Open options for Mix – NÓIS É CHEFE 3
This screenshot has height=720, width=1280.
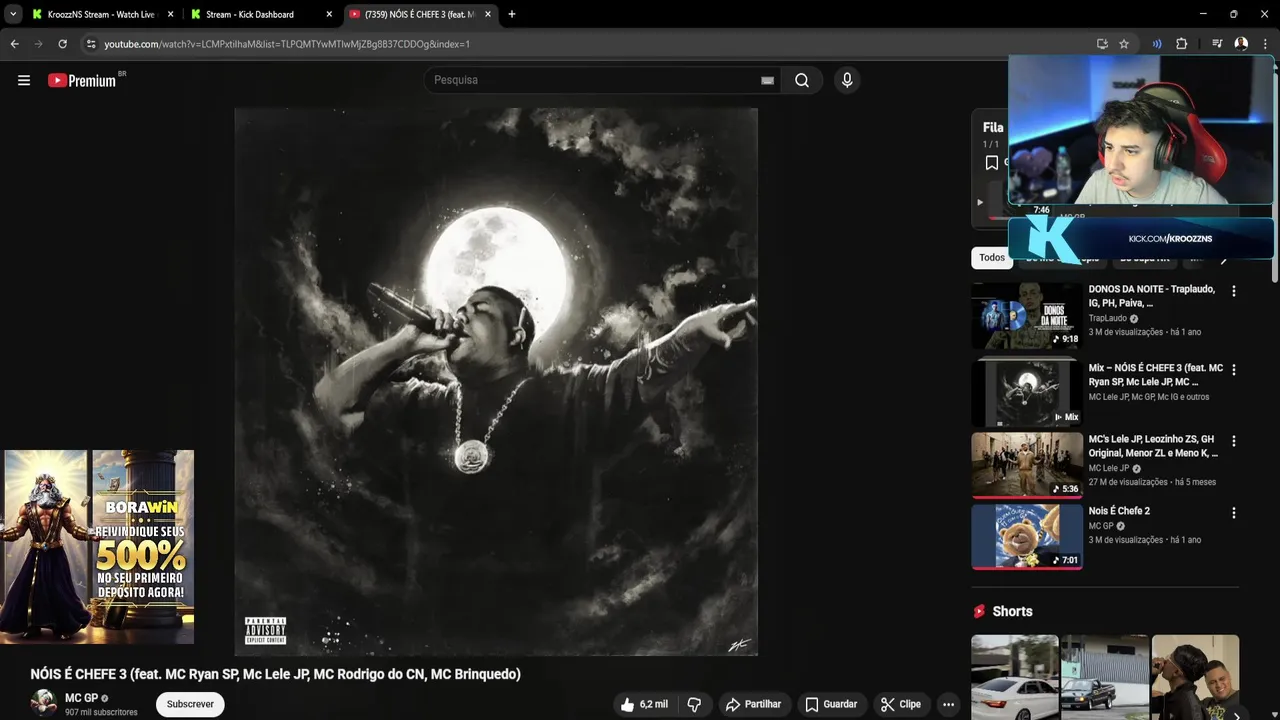point(1233,369)
